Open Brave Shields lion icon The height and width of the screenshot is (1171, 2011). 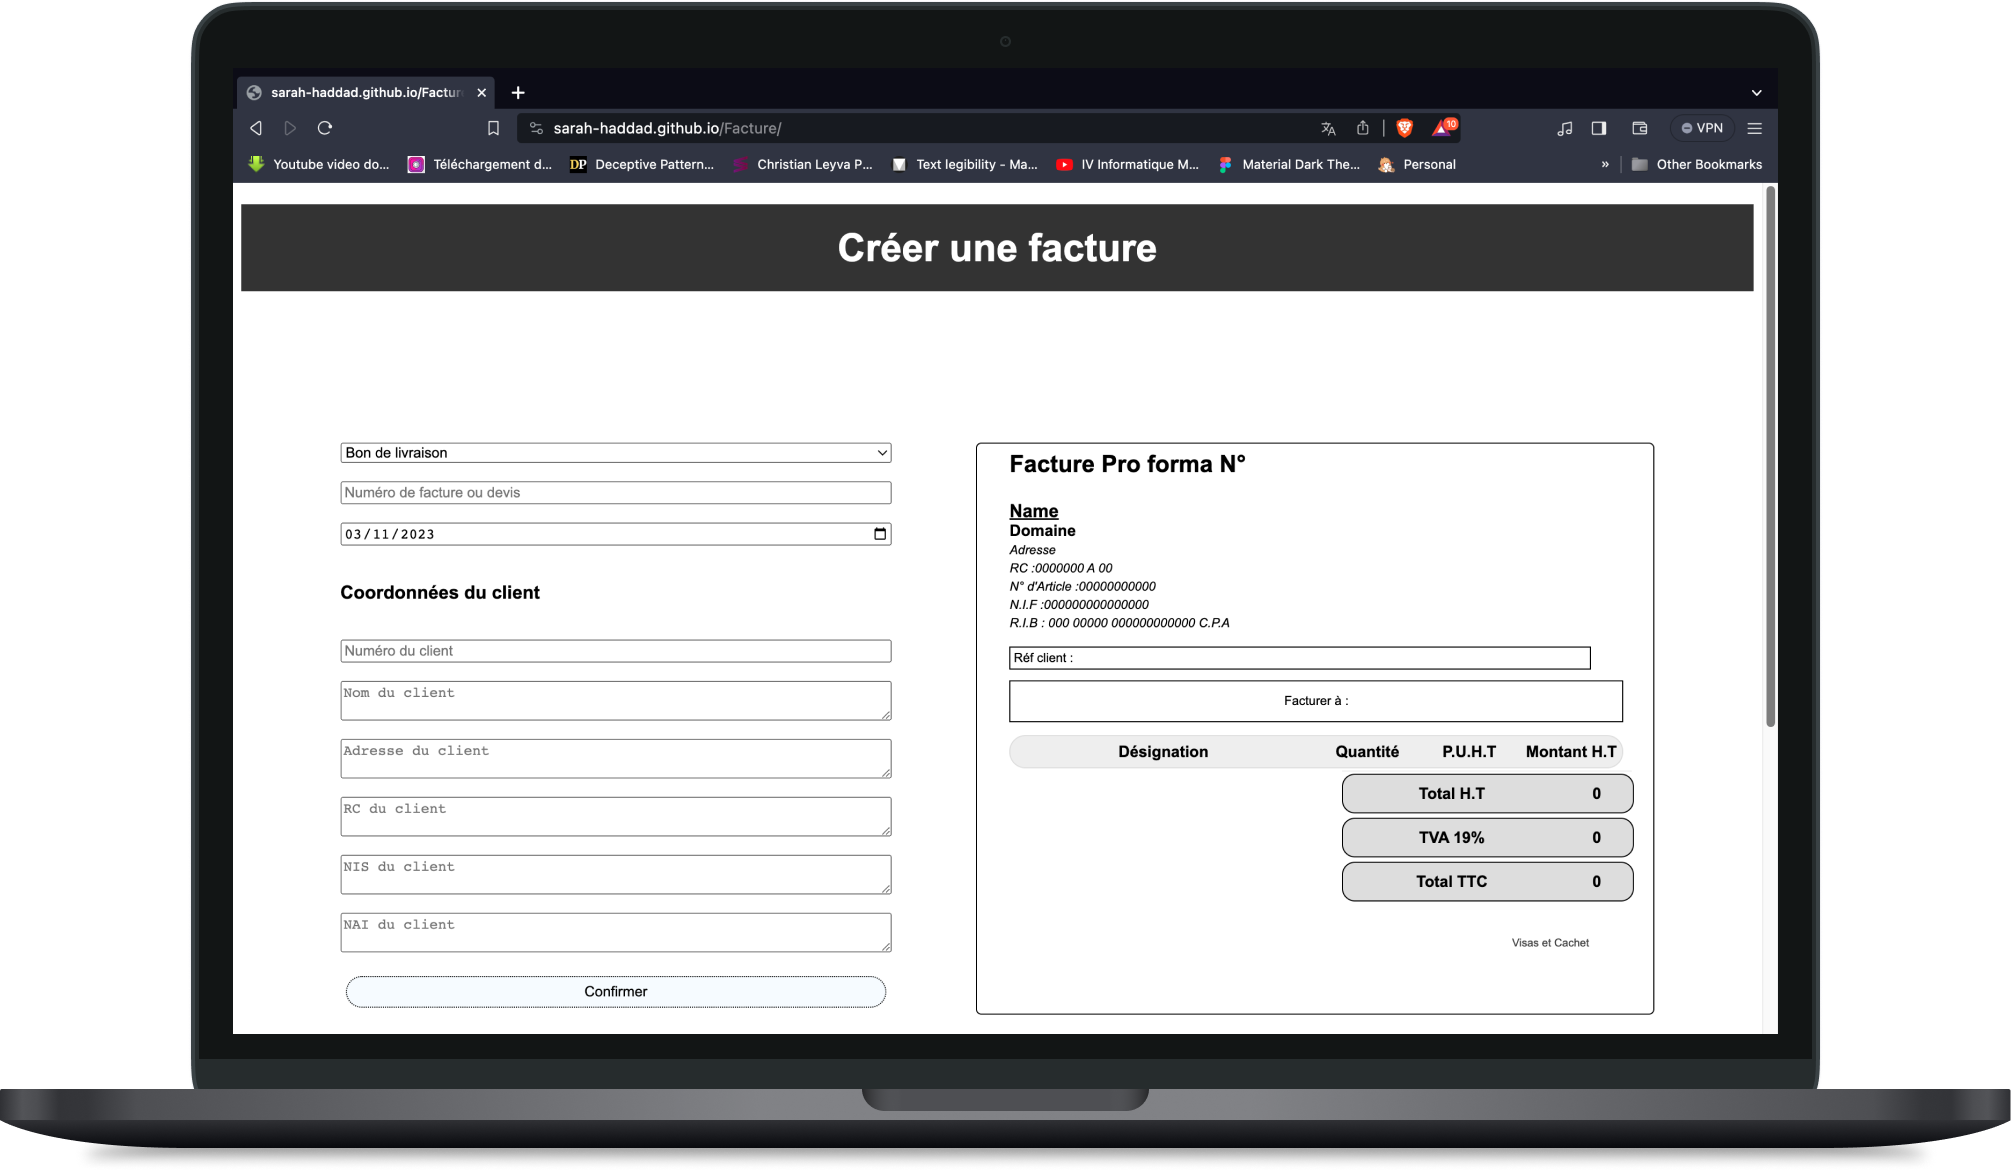[1404, 128]
